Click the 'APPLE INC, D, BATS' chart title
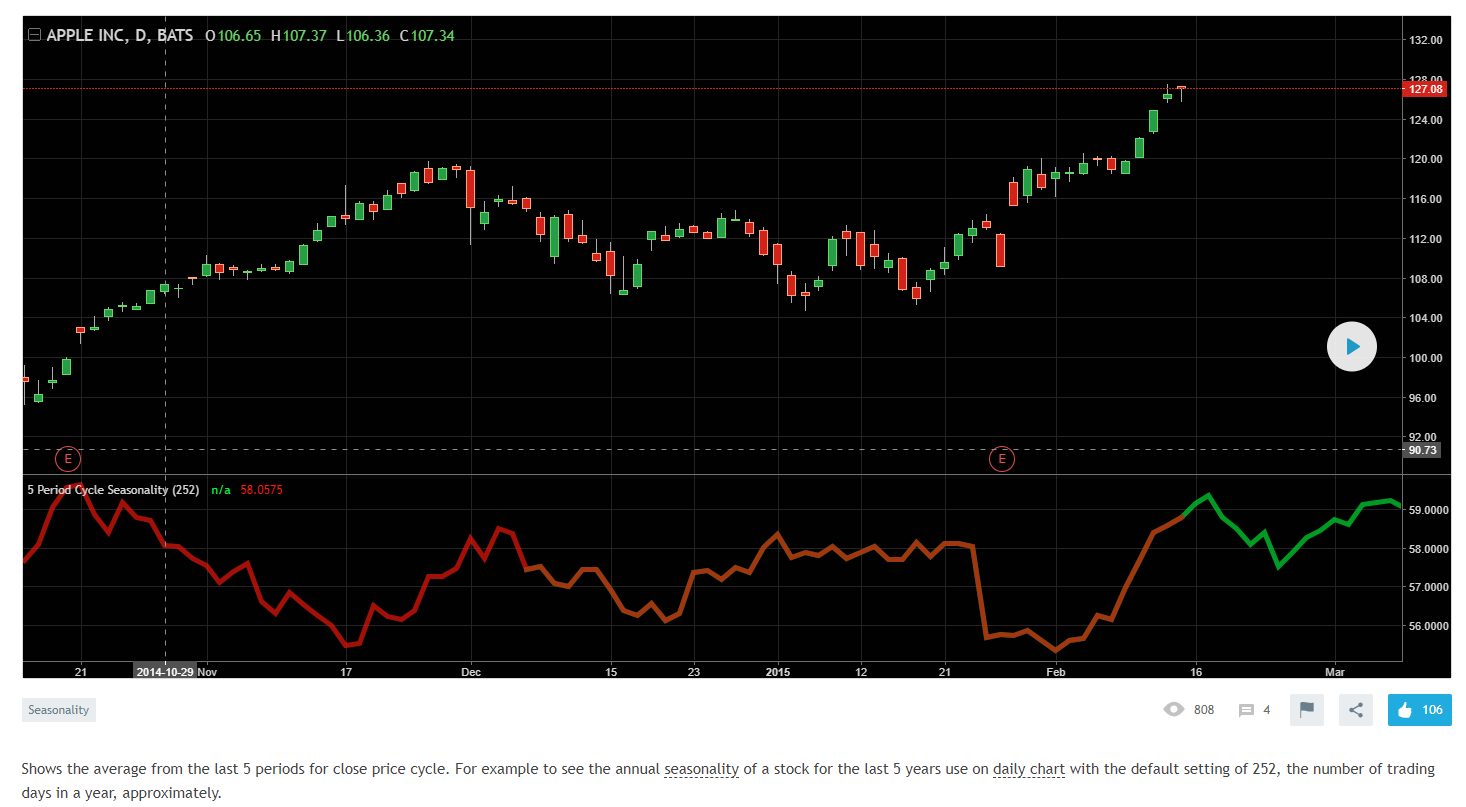 click(x=120, y=36)
